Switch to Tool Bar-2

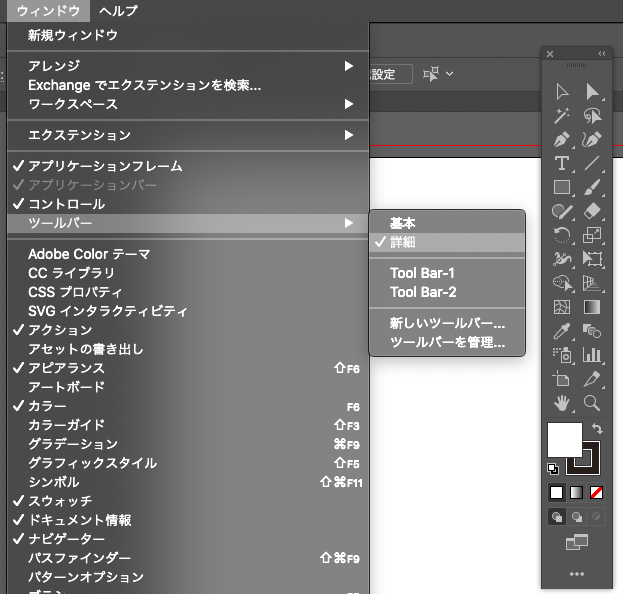[x=447, y=292]
